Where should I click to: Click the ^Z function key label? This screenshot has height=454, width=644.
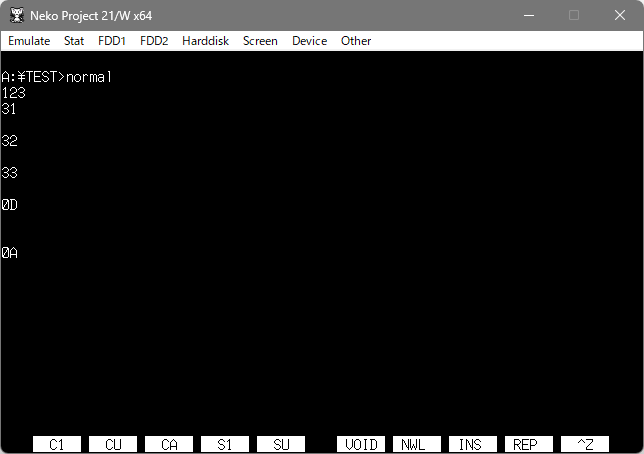pyautogui.click(x=585, y=444)
